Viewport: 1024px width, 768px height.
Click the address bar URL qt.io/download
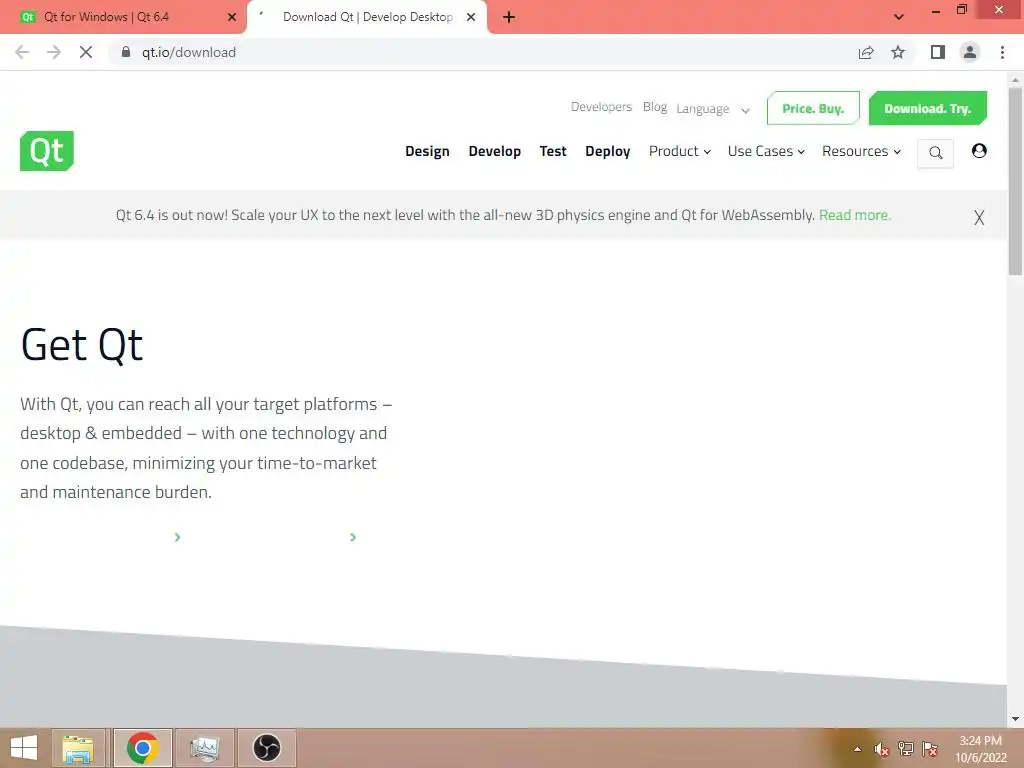click(x=189, y=52)
